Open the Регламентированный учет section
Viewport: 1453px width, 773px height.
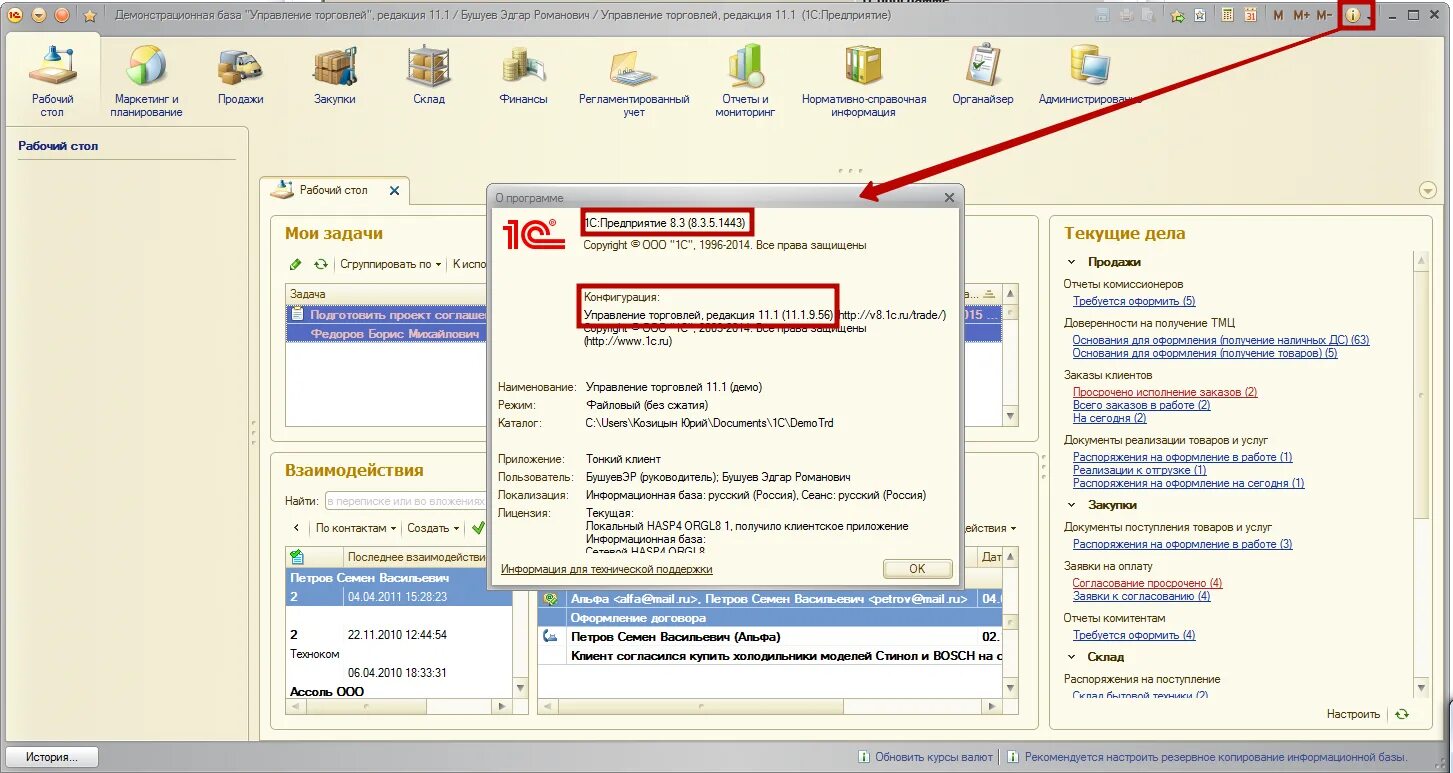click(x=634, y=81)
